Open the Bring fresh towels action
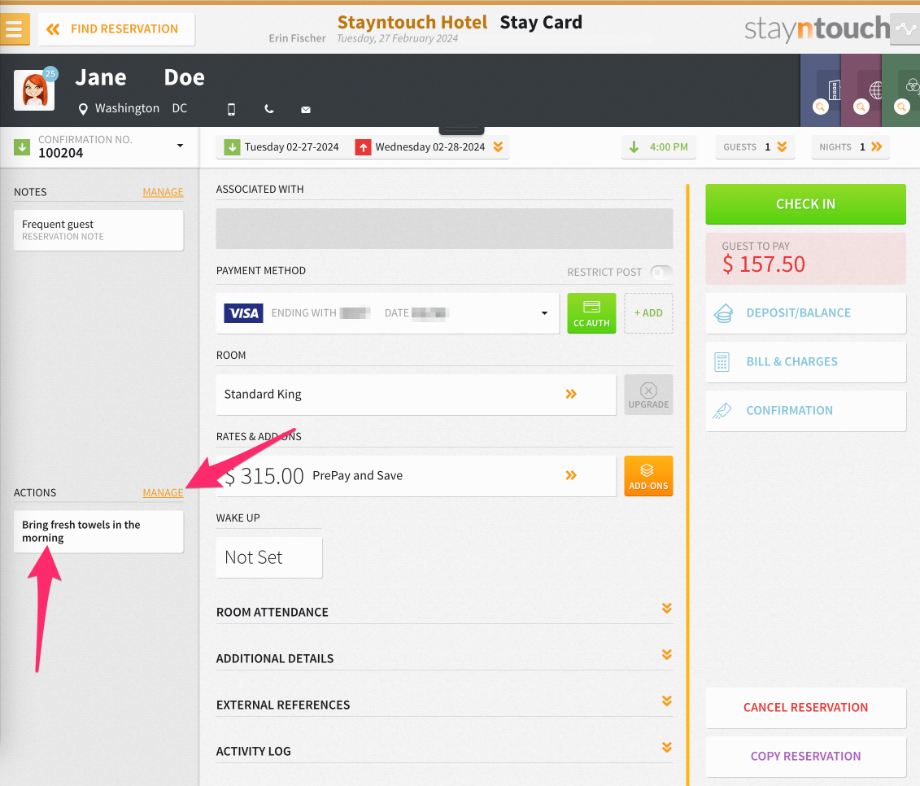The image size is (920, 786). pos(99,531)
